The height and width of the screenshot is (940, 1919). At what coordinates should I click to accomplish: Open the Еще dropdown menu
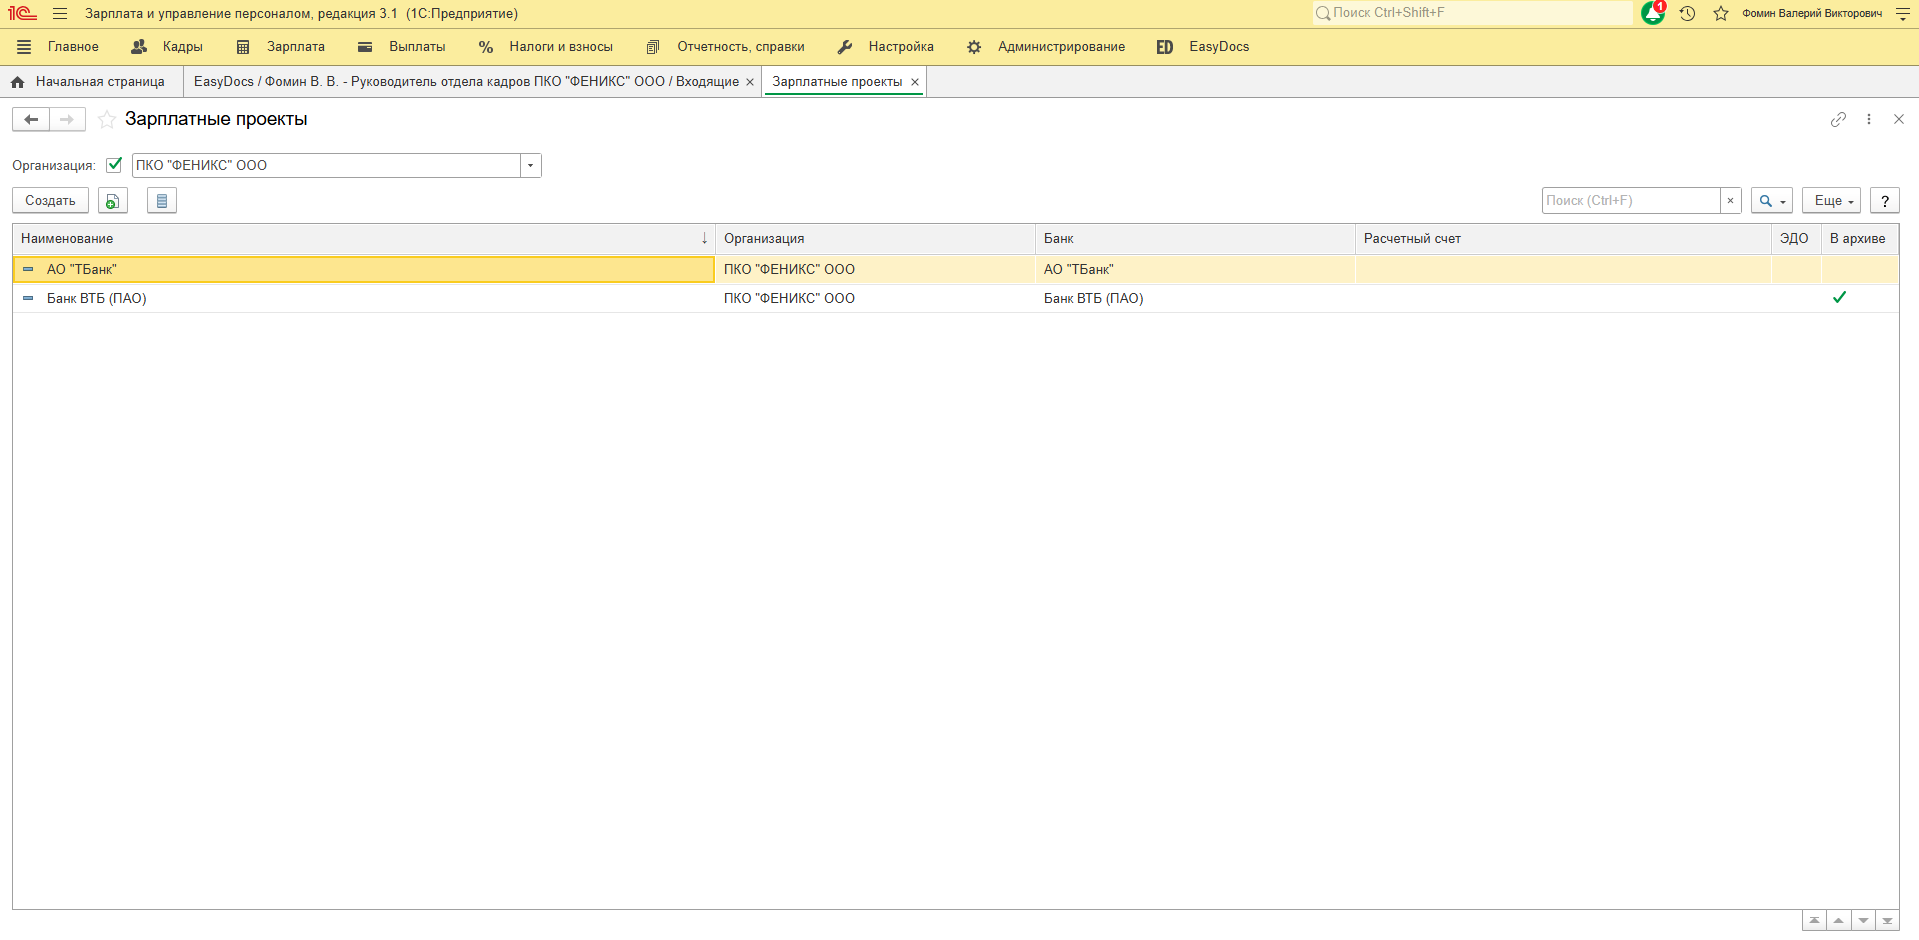point(1831,201)
